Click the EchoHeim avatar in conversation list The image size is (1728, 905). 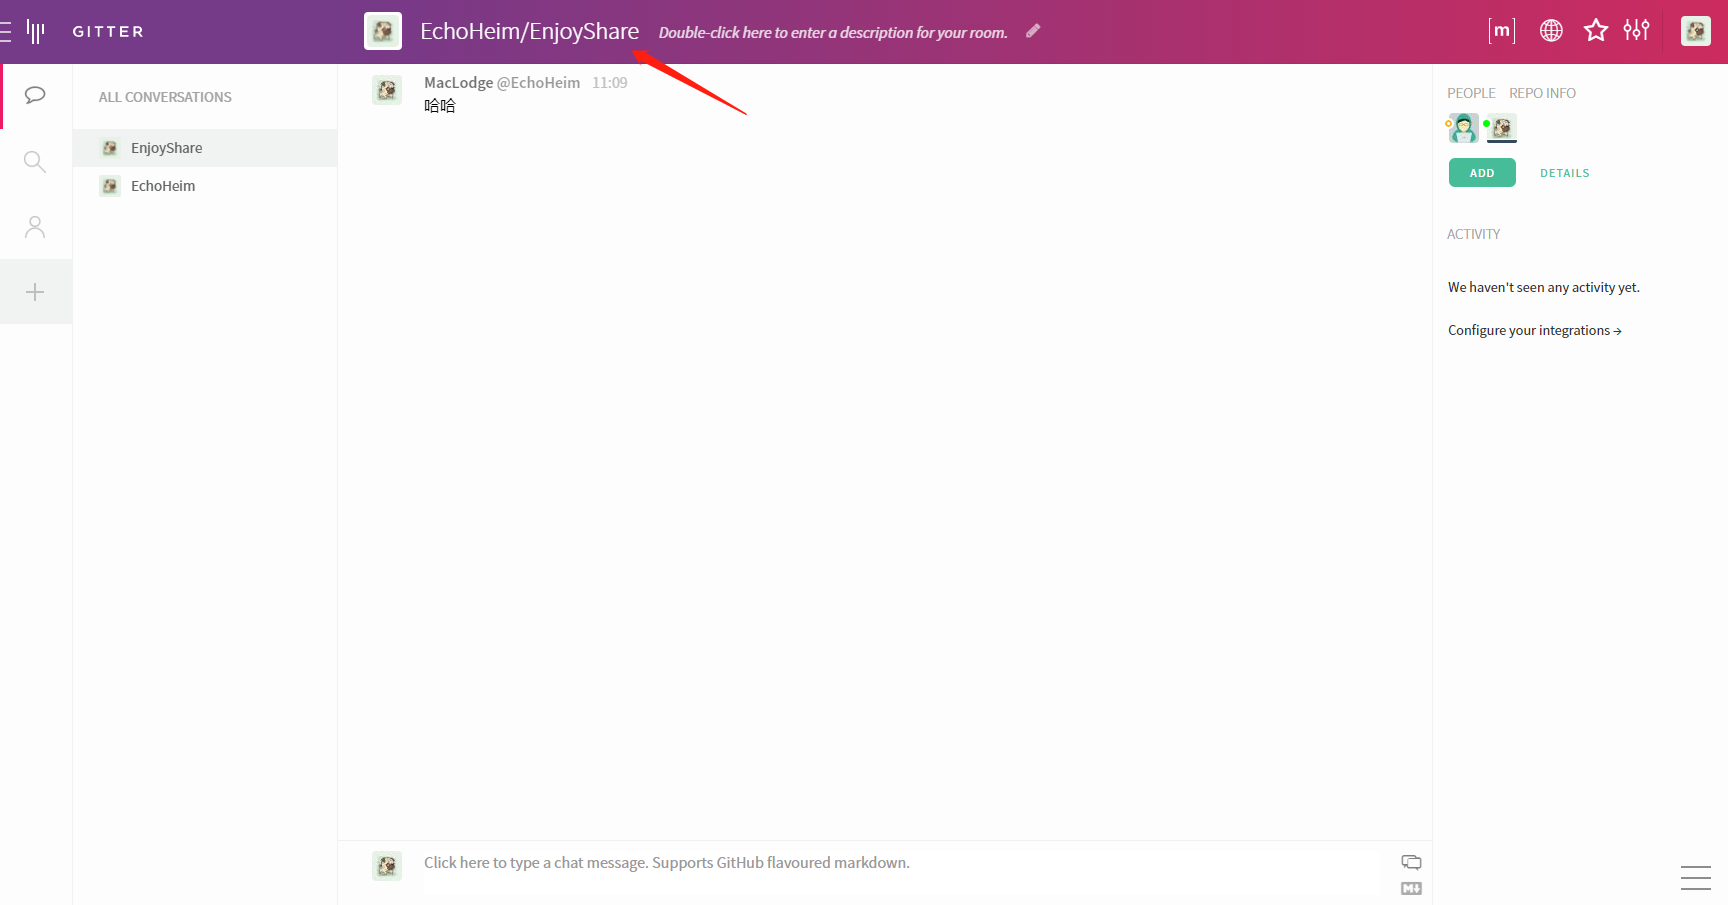(x=110, y=186)
